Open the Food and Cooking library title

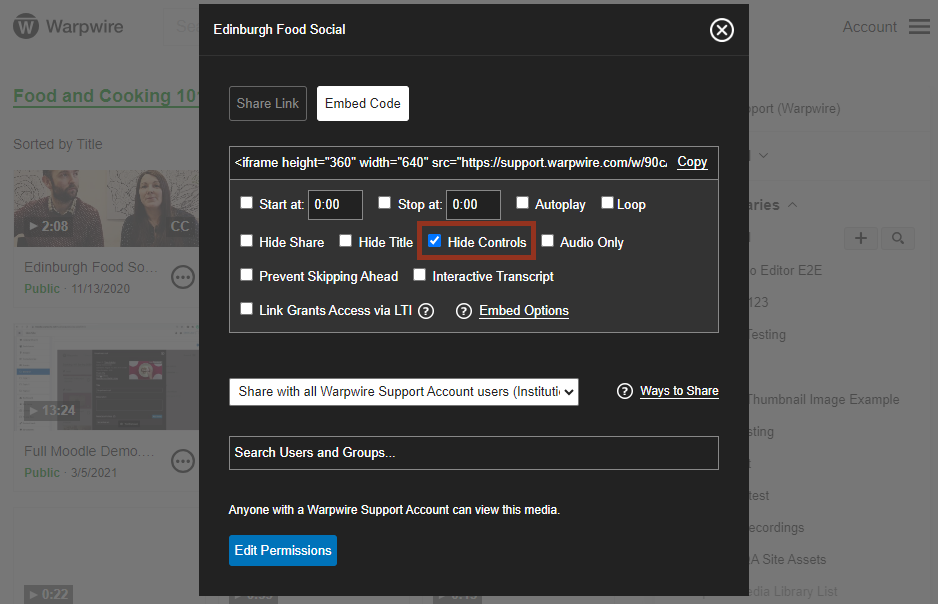point(106,96)
